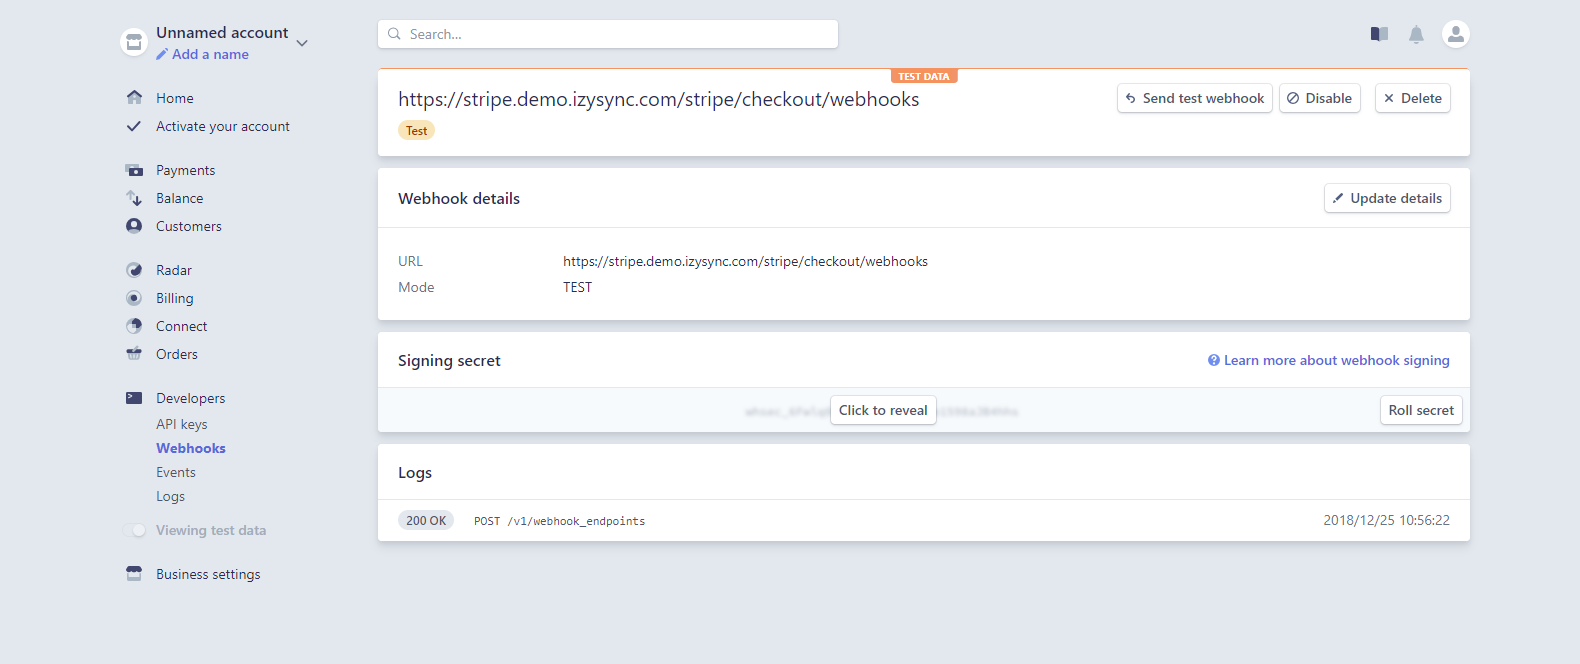Click the TEST mode value

(x=577, y=287)
